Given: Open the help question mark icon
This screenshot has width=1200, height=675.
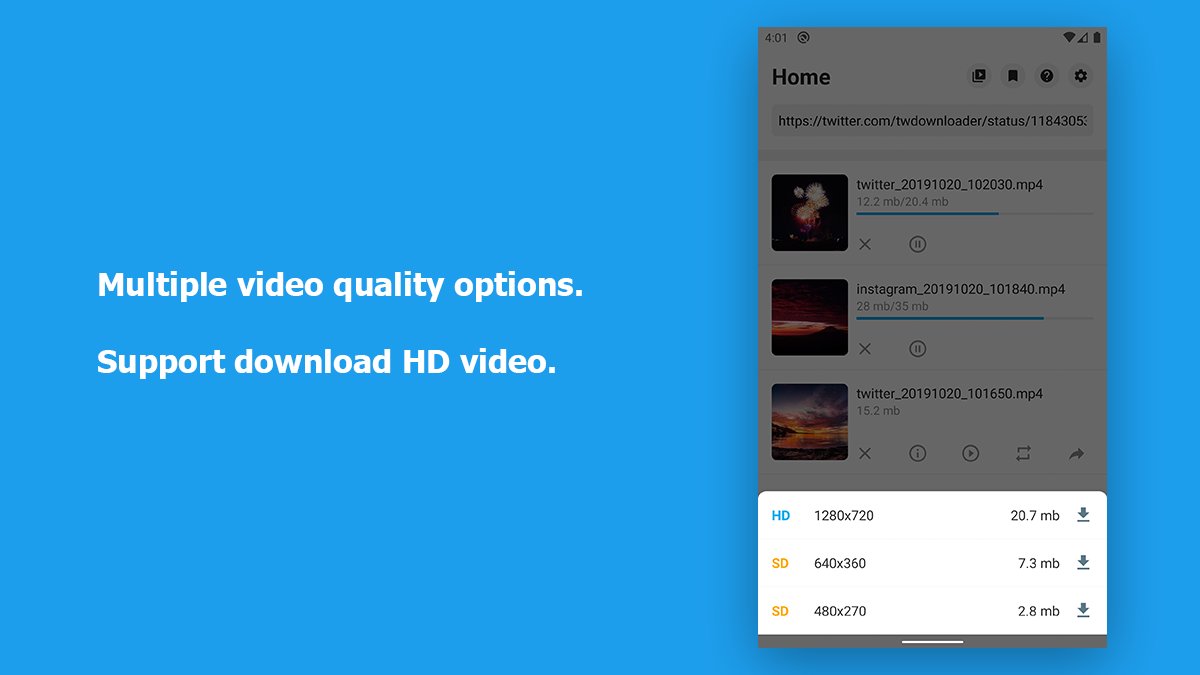Looking at the screenshot, I should tap(1047, 76).
